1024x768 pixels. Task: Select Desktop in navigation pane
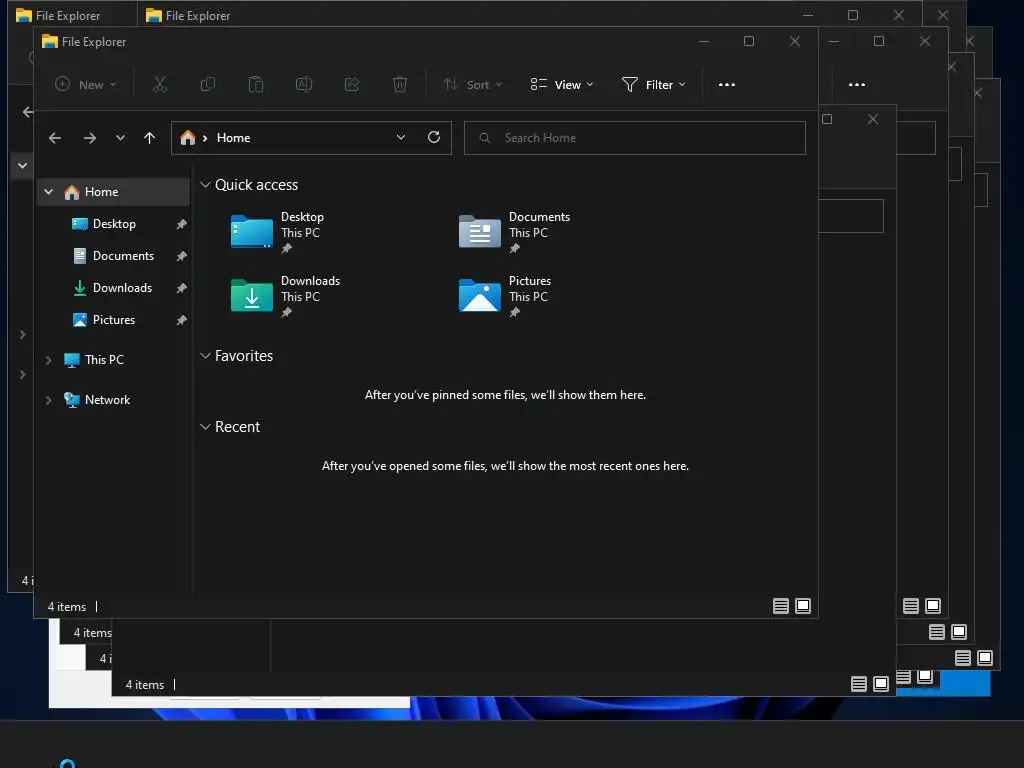(114, 224)
